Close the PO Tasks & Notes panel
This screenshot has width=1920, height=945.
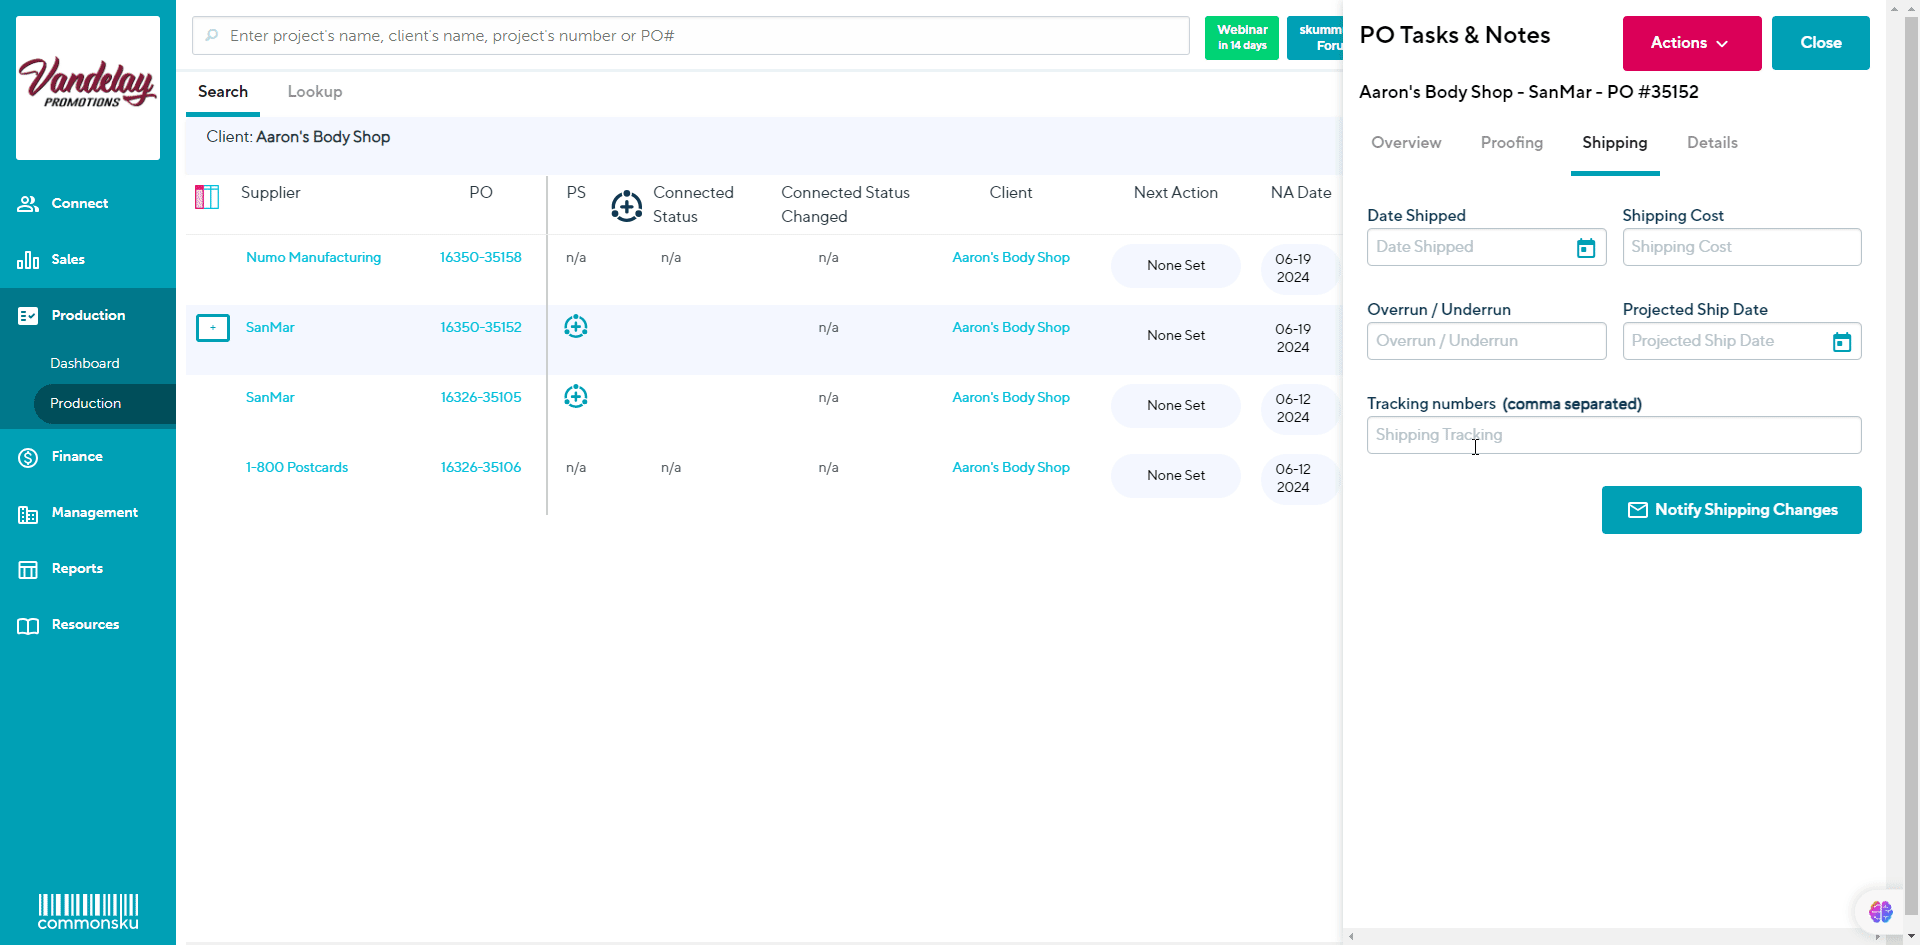click(x=1820, y=43)
